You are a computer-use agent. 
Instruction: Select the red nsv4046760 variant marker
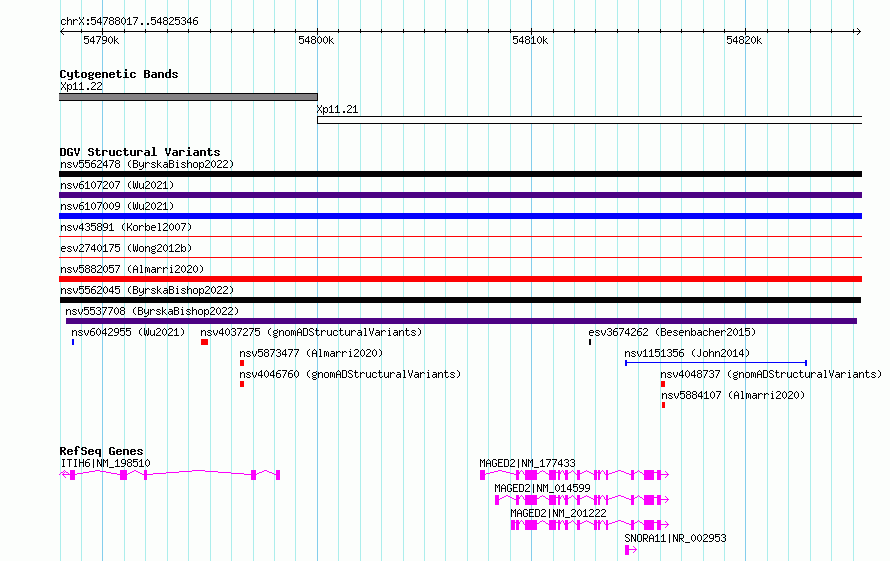[x=242, y=384]
